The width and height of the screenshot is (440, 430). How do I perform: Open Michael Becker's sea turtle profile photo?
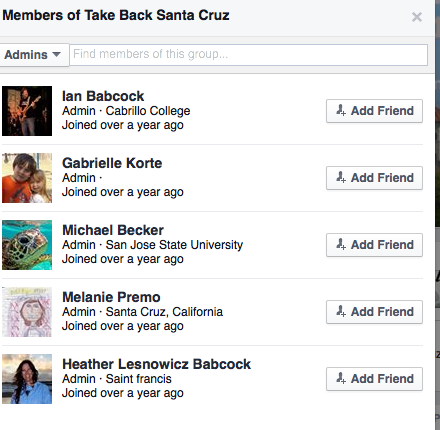click(27, 245)
